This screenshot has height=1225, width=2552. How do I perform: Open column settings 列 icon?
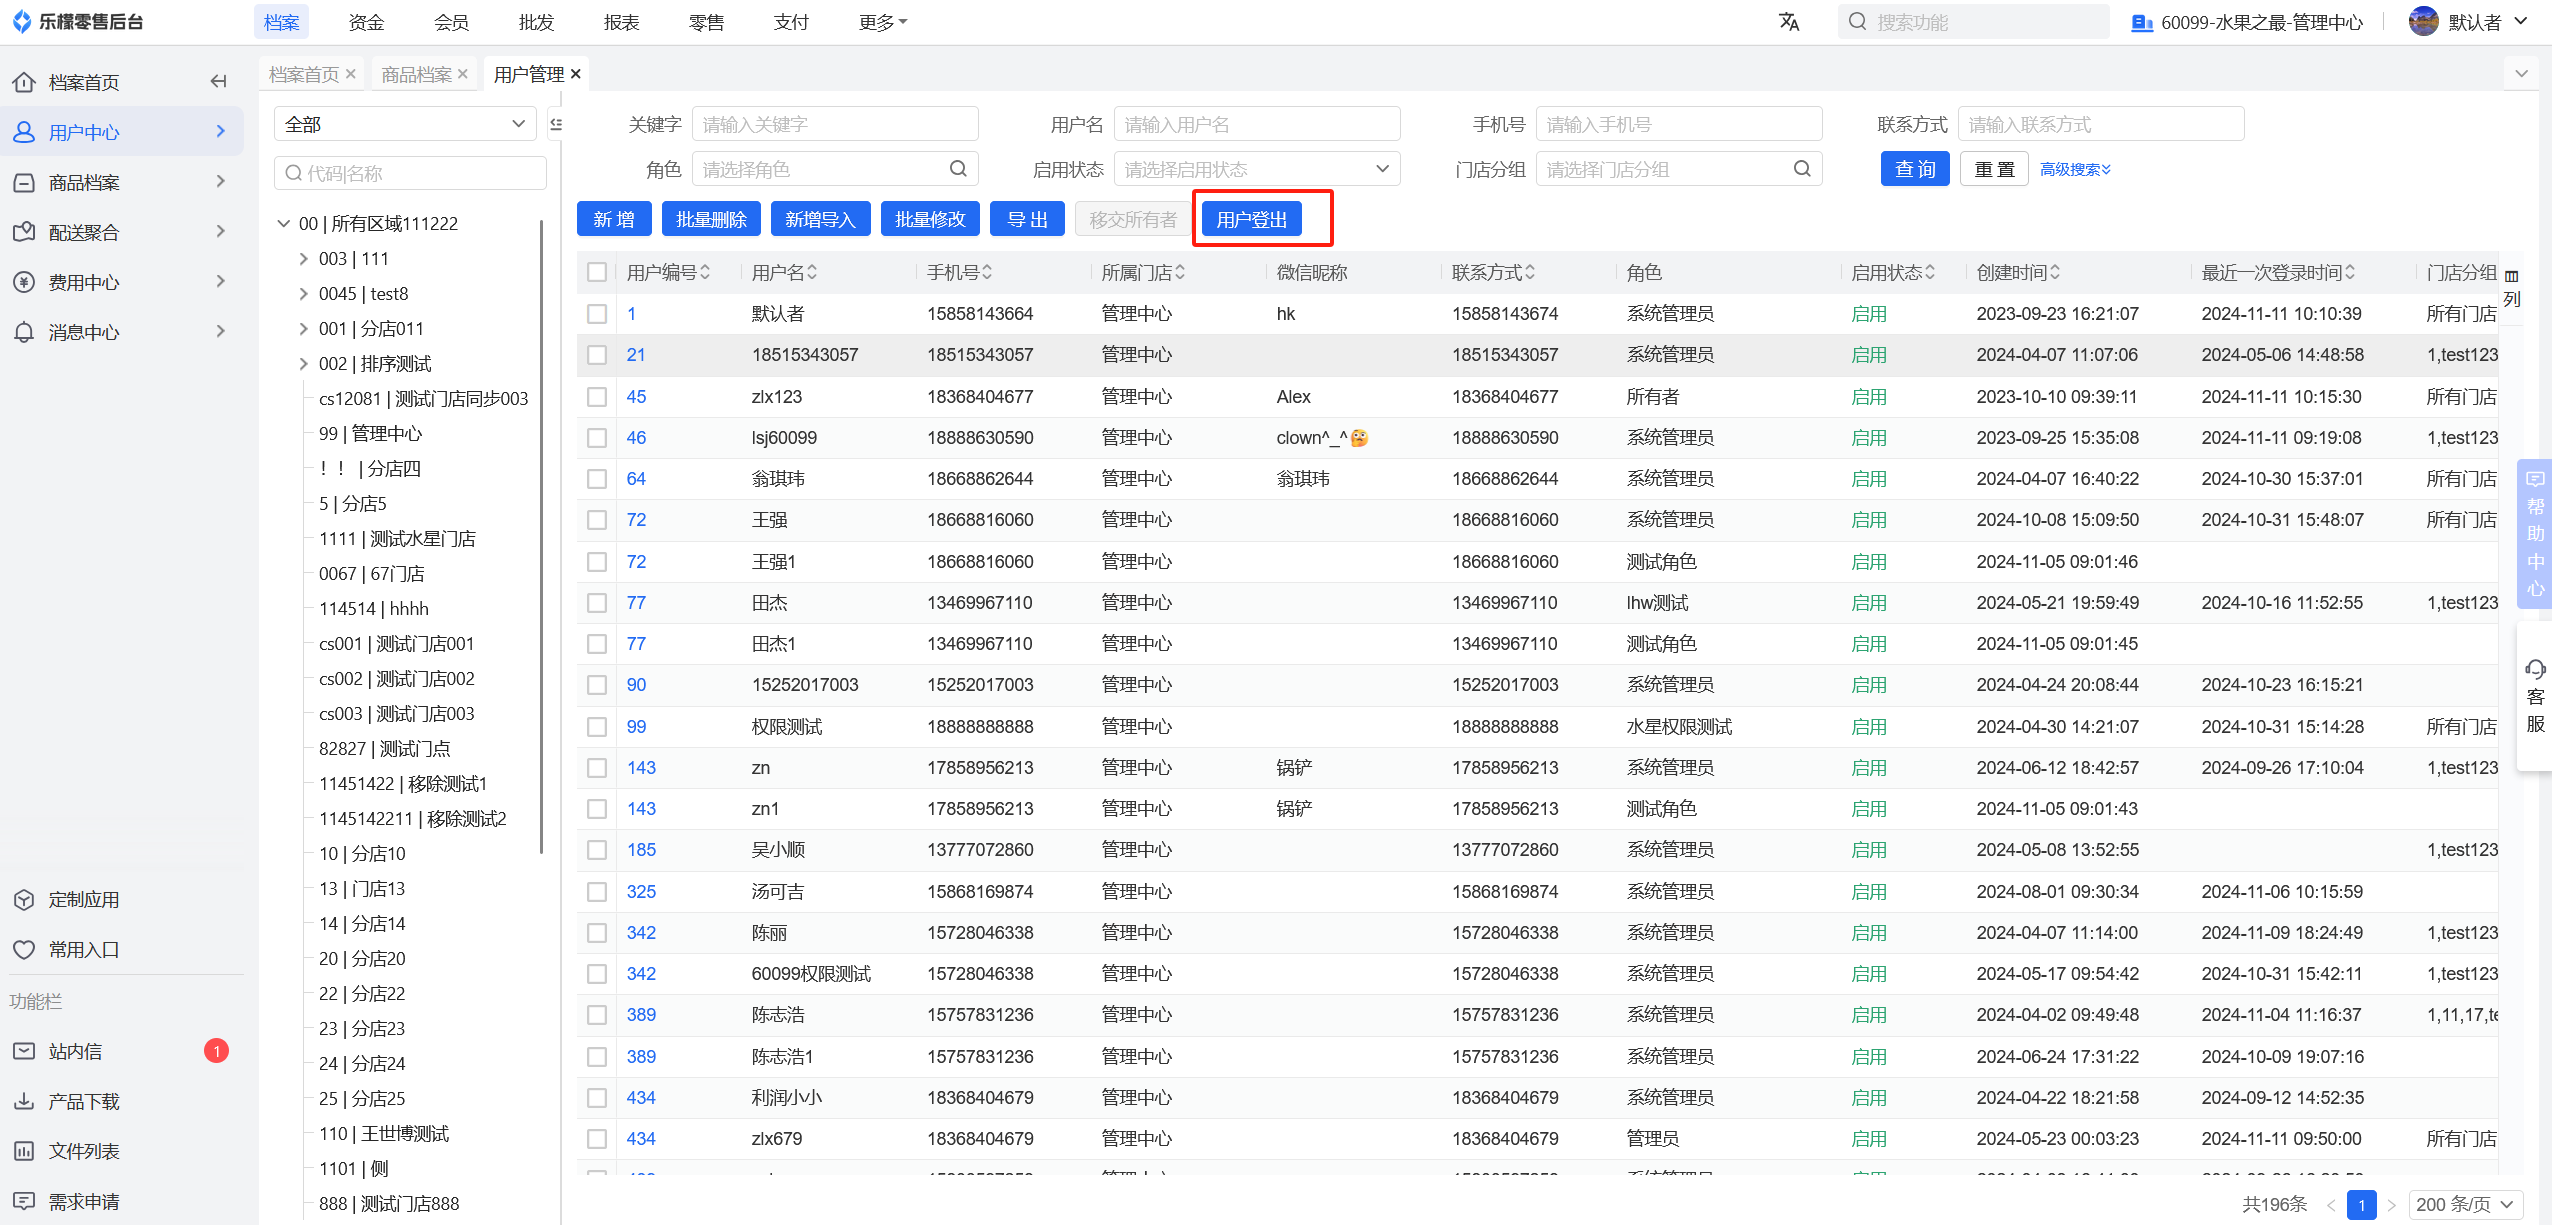coord(2512,287)
